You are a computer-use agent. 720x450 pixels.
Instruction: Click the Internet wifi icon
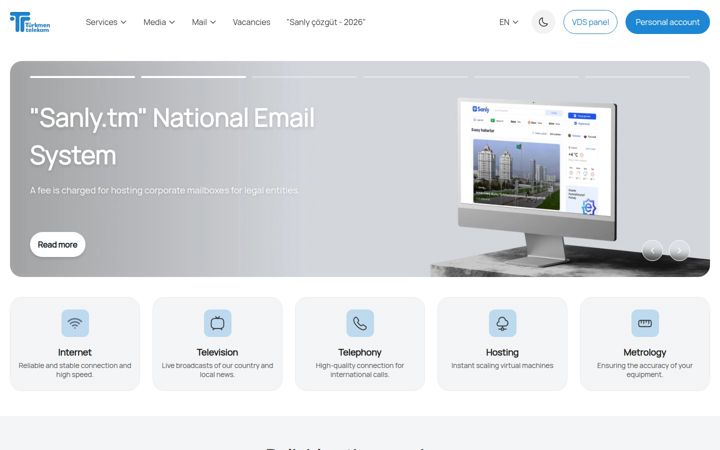[x=75, y=323]
